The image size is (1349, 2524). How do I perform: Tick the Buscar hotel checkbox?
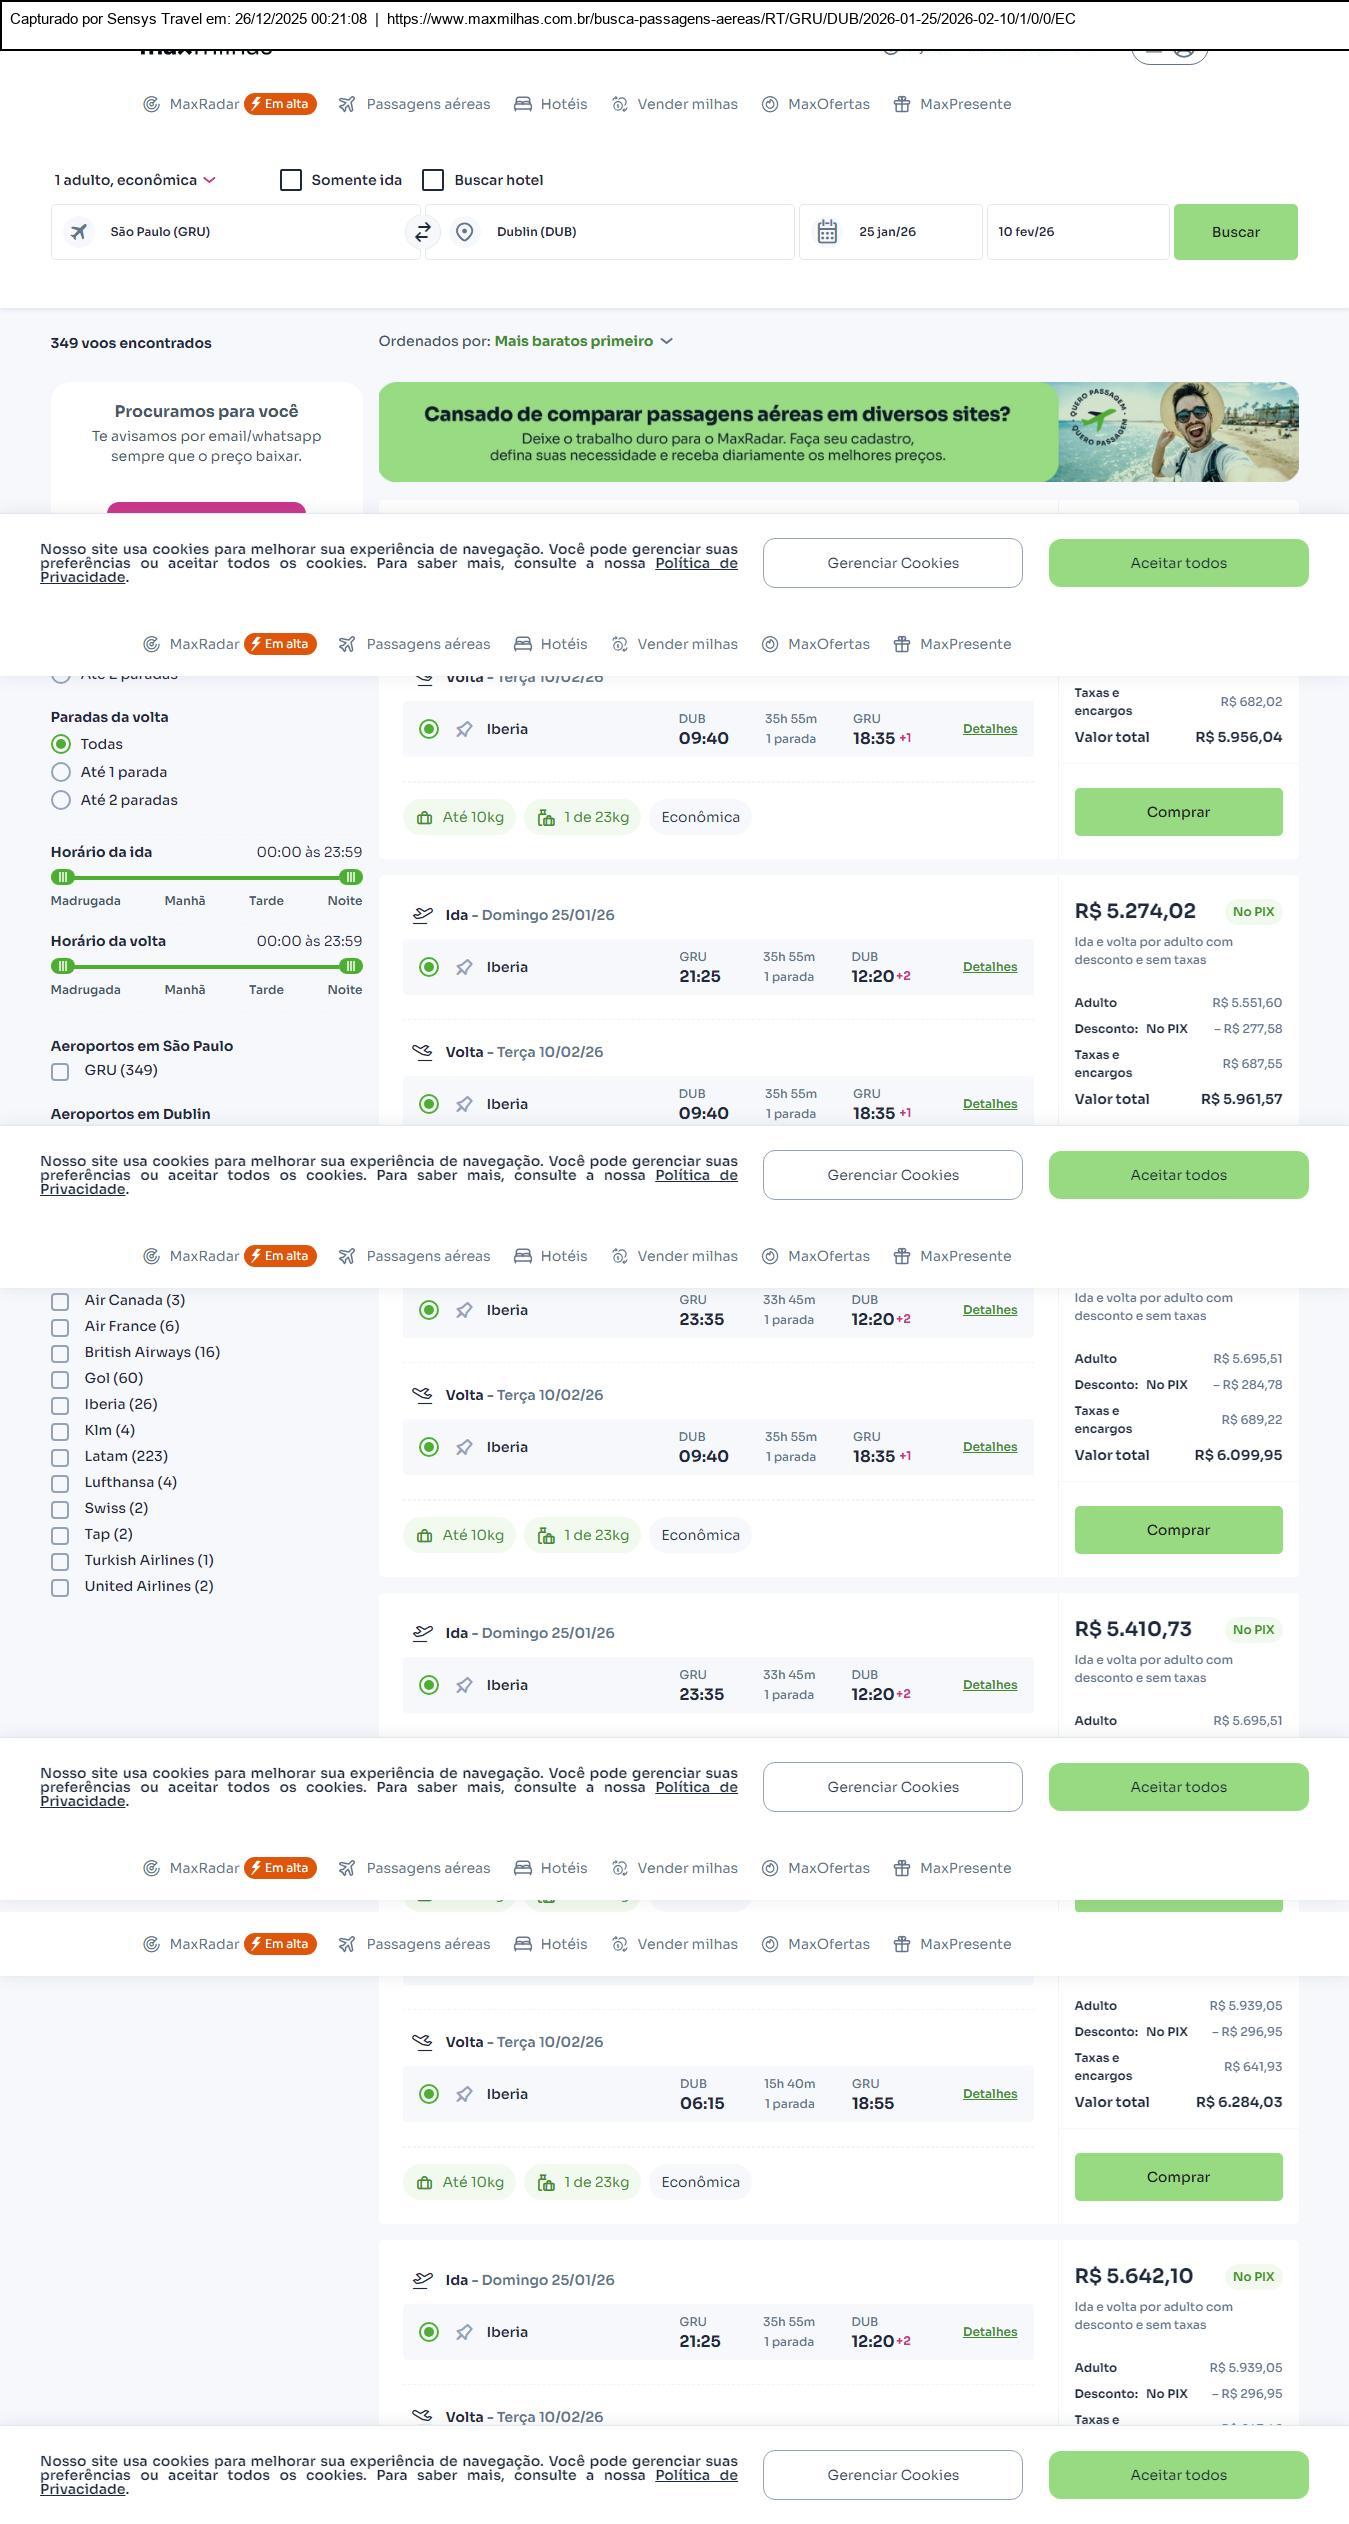pyautogui.click(x=433, y=180)
